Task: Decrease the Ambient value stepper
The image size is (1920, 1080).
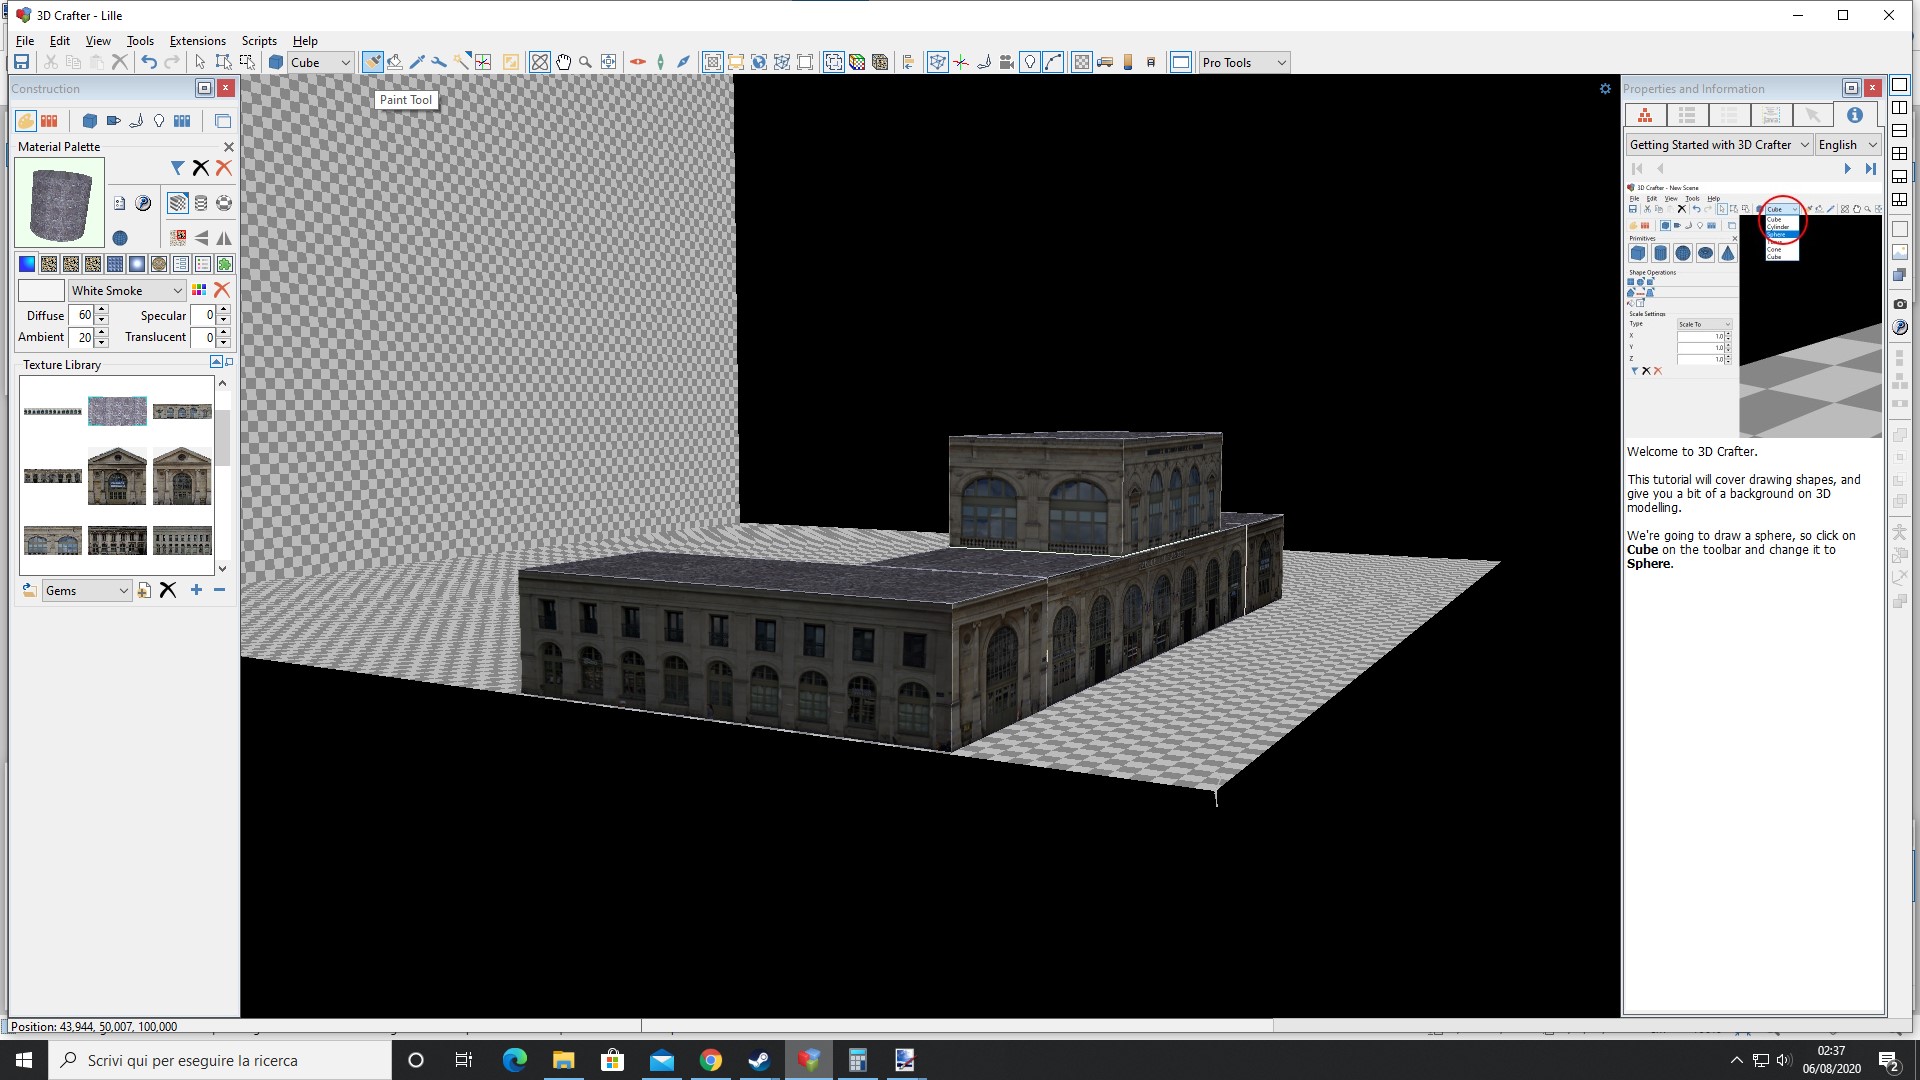Action: pos(102,343)
